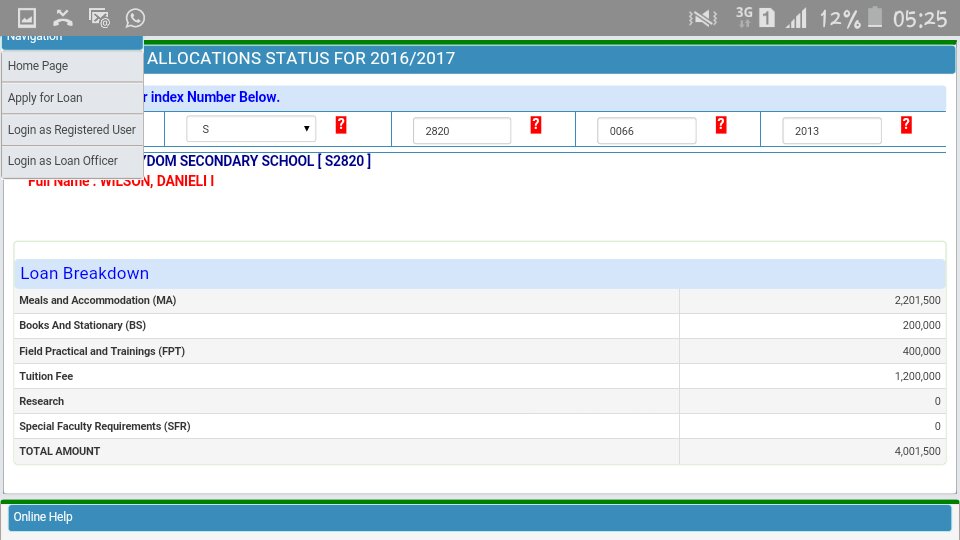Click the center number field 2820
The image size is (960, 540).
[x=462, y=131]
